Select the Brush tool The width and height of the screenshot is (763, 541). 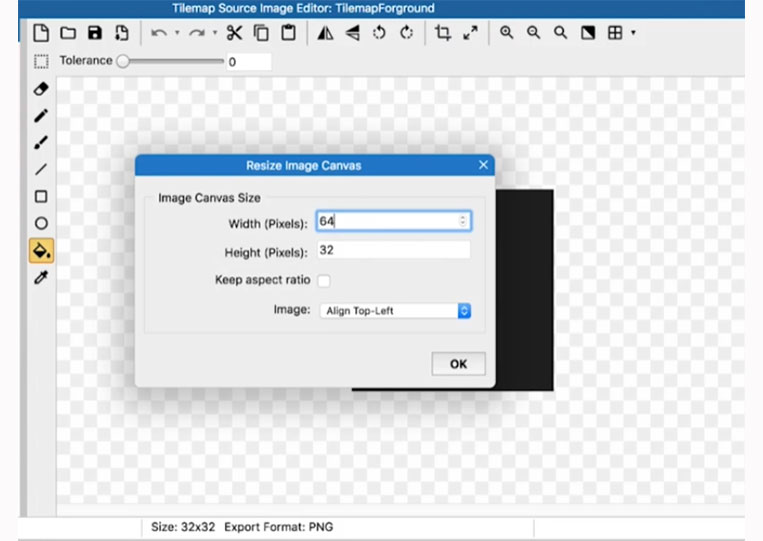[x=41, y=143]
